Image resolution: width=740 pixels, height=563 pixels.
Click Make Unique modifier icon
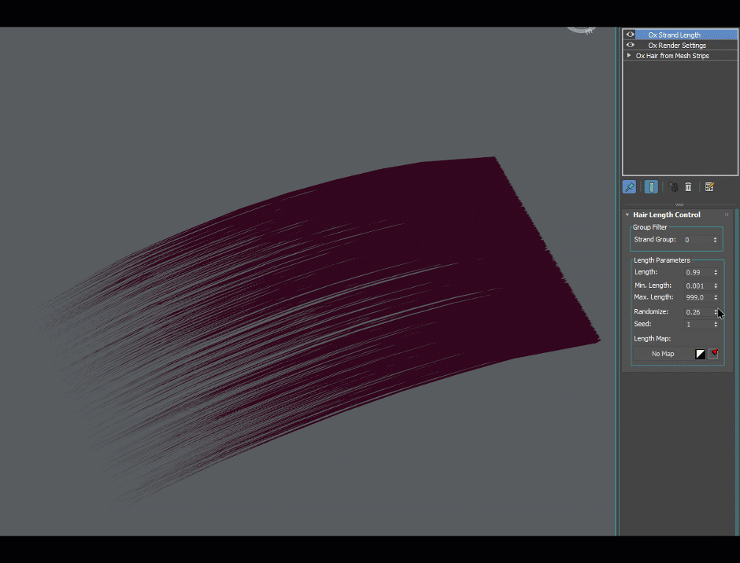(673, 187)
